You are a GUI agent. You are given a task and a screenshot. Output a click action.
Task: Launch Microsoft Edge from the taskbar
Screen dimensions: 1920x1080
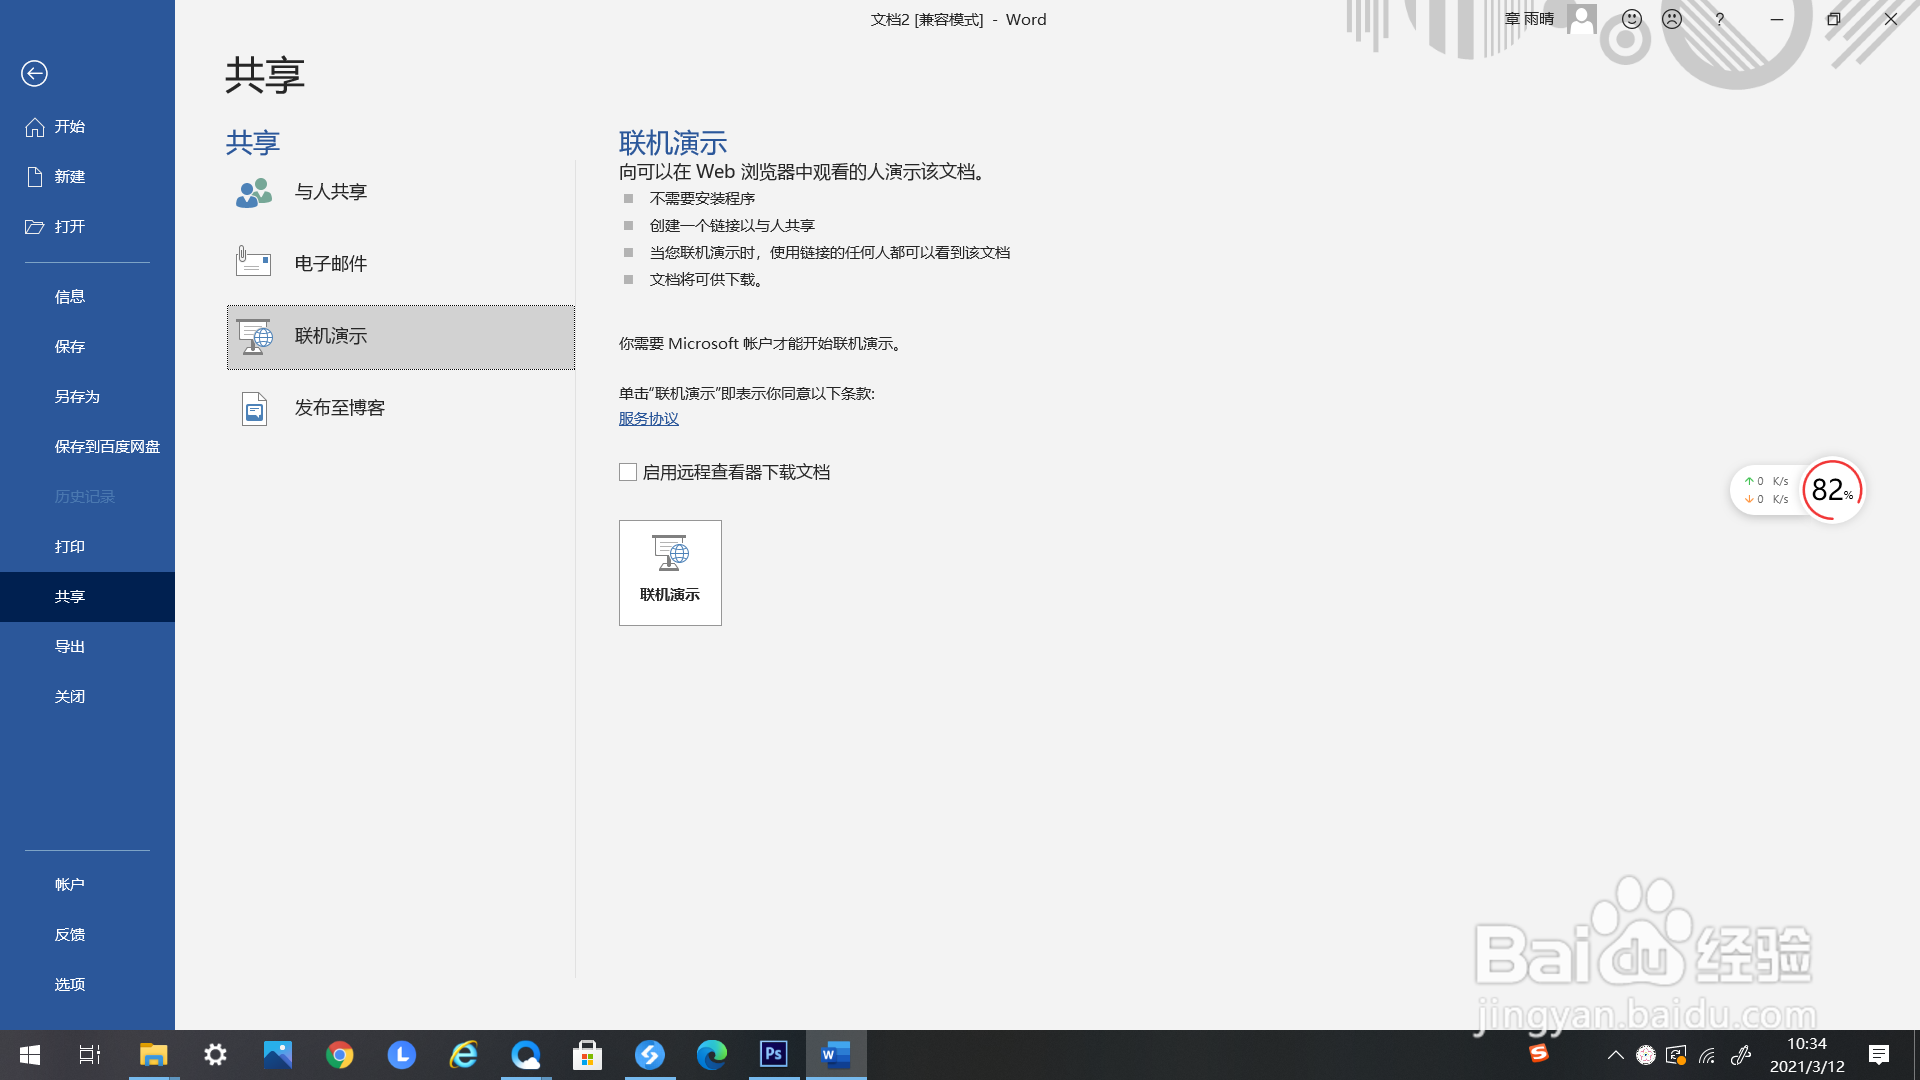coord(711,1055)
